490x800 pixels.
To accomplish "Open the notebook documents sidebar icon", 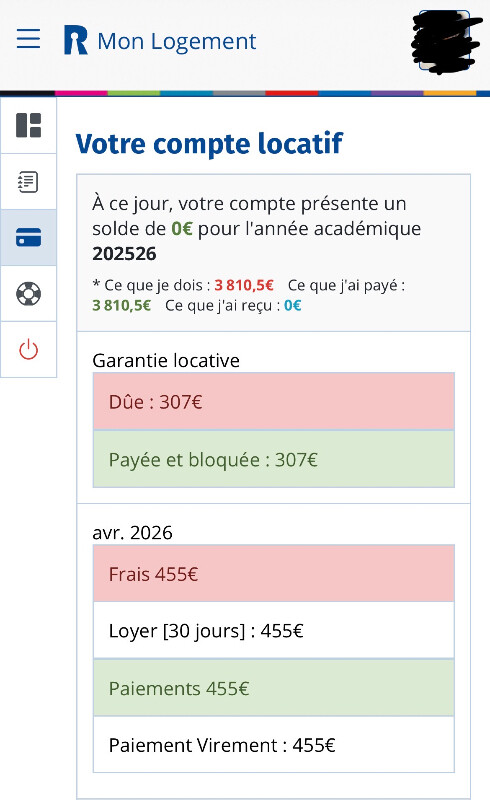I will (x=29, y=182).
